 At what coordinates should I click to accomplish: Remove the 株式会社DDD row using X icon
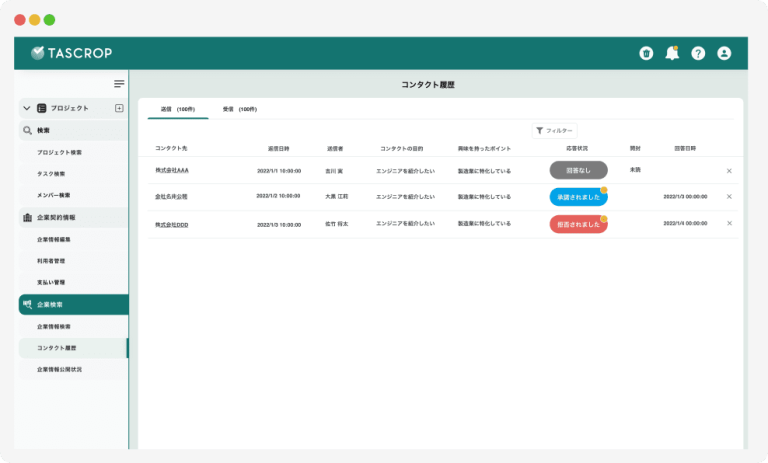729,223
